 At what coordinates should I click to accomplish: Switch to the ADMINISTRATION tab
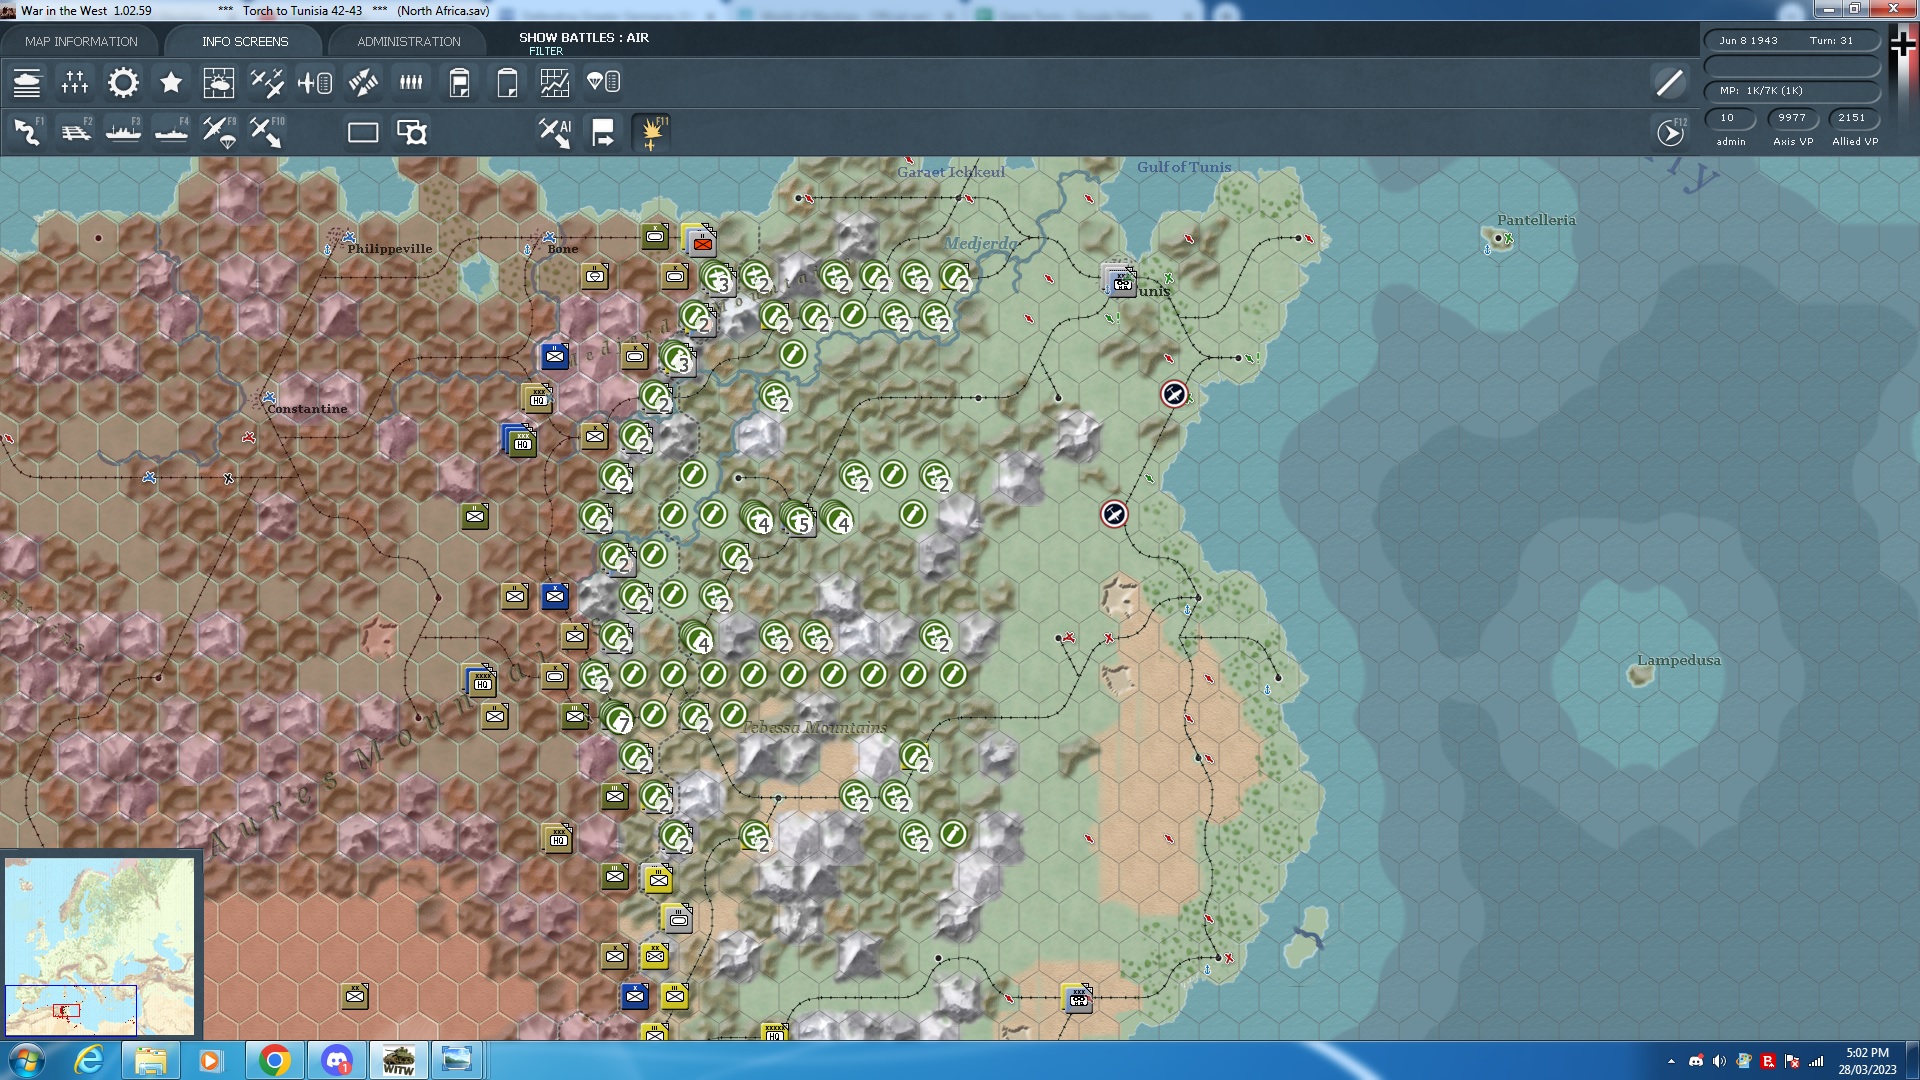click(406, 41)
